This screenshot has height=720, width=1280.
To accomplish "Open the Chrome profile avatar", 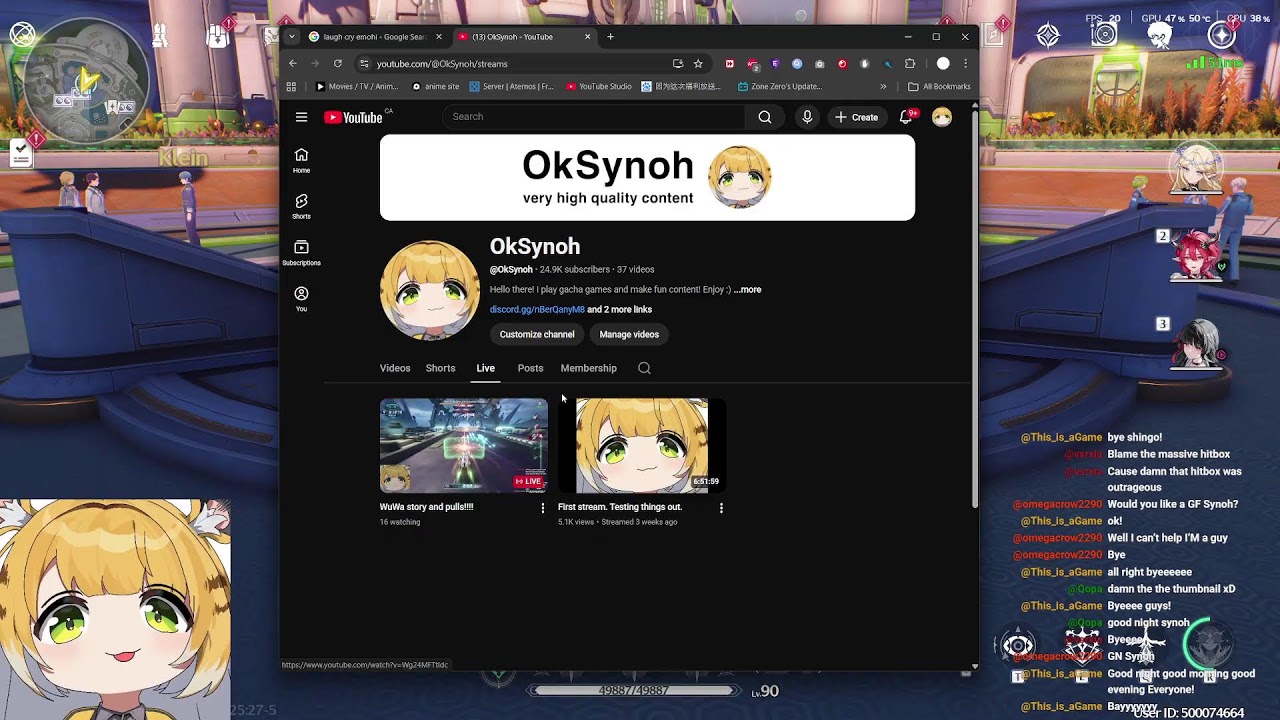I will [x=943, y=63].
